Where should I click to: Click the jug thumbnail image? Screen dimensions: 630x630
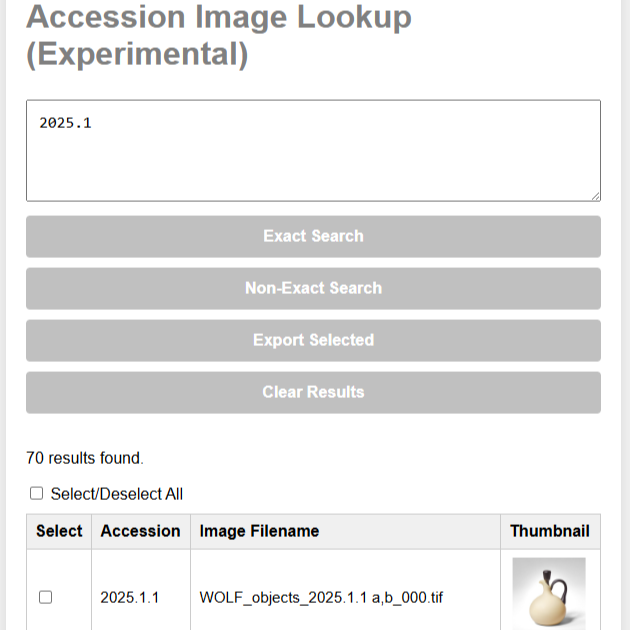[549, 594]
